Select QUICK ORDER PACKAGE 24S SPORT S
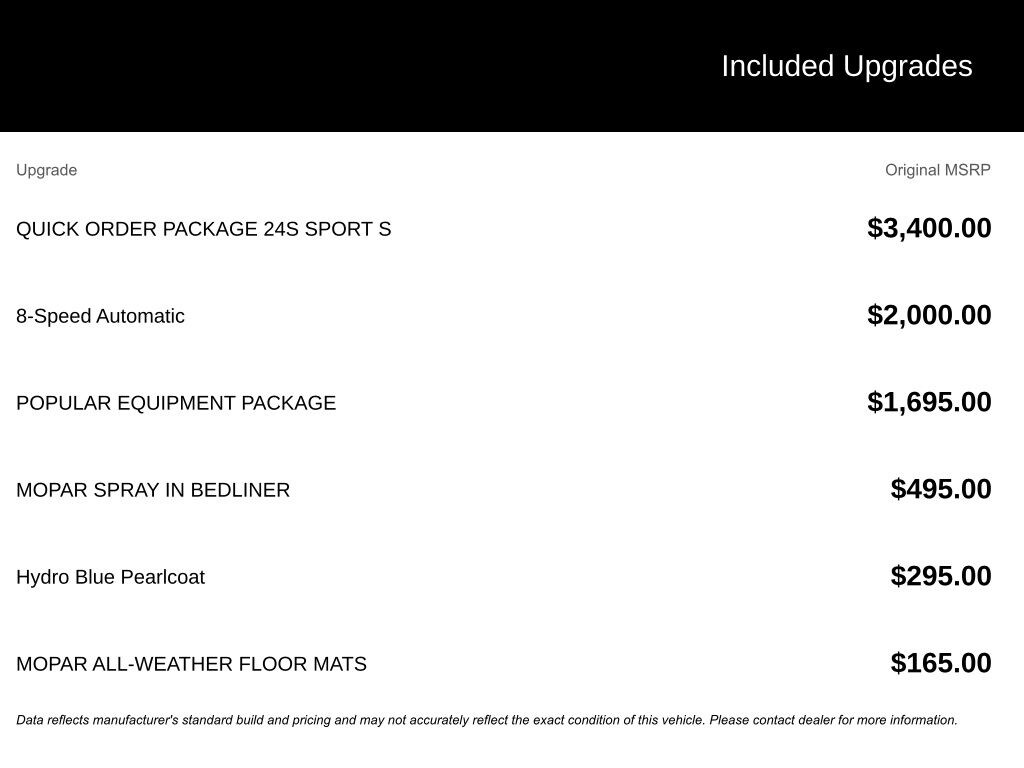Screen dimensions: 1024x768 tap(204, 229)
